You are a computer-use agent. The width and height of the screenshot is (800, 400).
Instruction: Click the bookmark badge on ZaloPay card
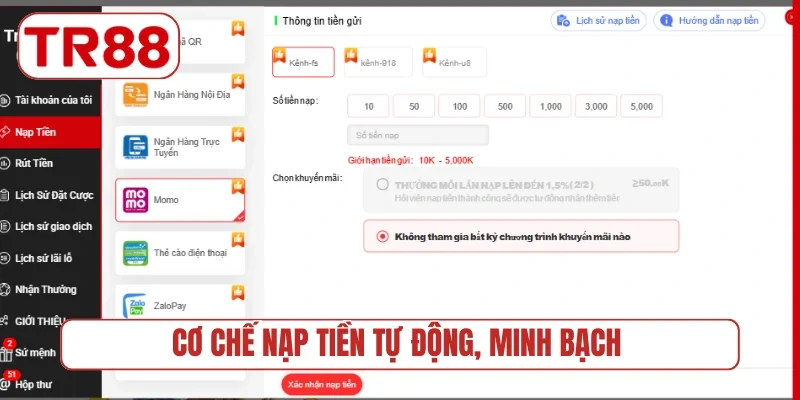(238, 292)
